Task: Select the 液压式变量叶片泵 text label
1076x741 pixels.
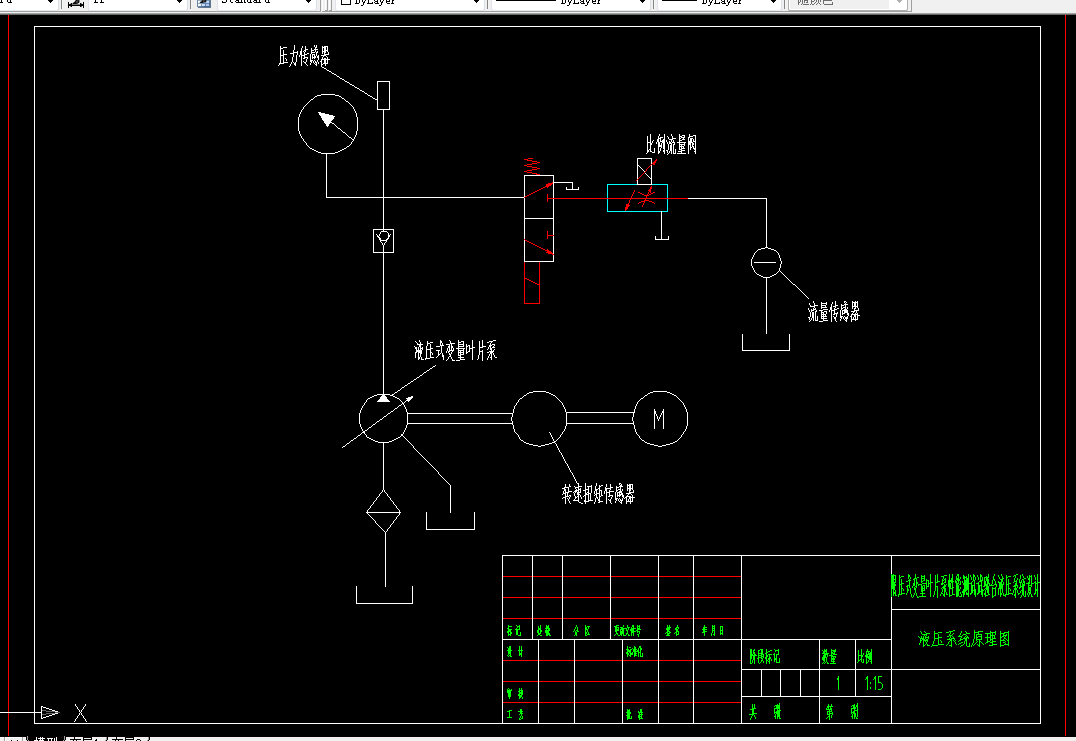Action: (x=455, y=351)
